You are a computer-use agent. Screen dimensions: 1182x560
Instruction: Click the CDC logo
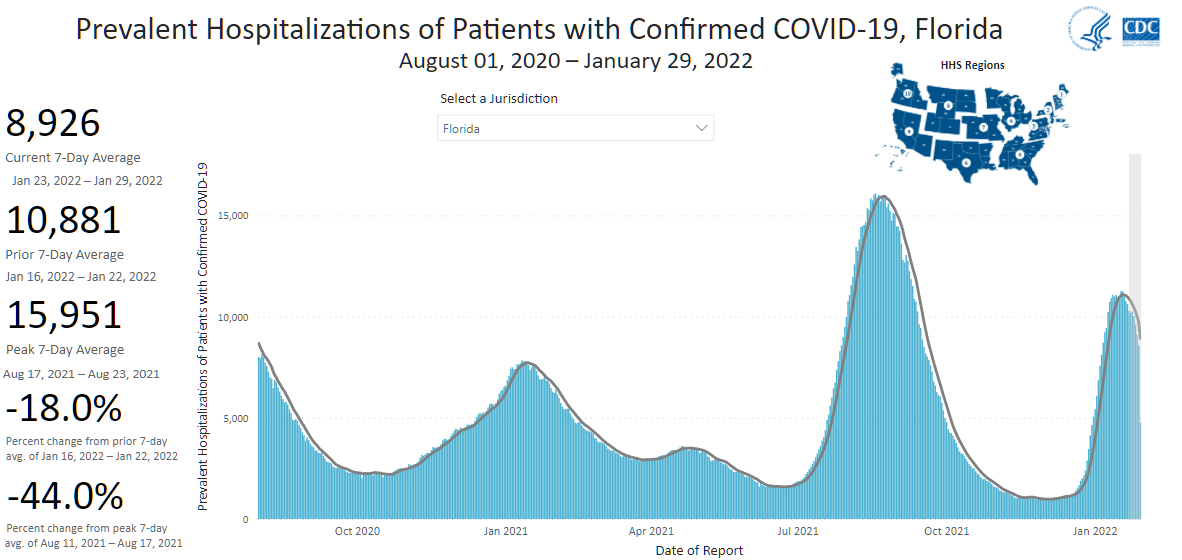(1141, 28)
